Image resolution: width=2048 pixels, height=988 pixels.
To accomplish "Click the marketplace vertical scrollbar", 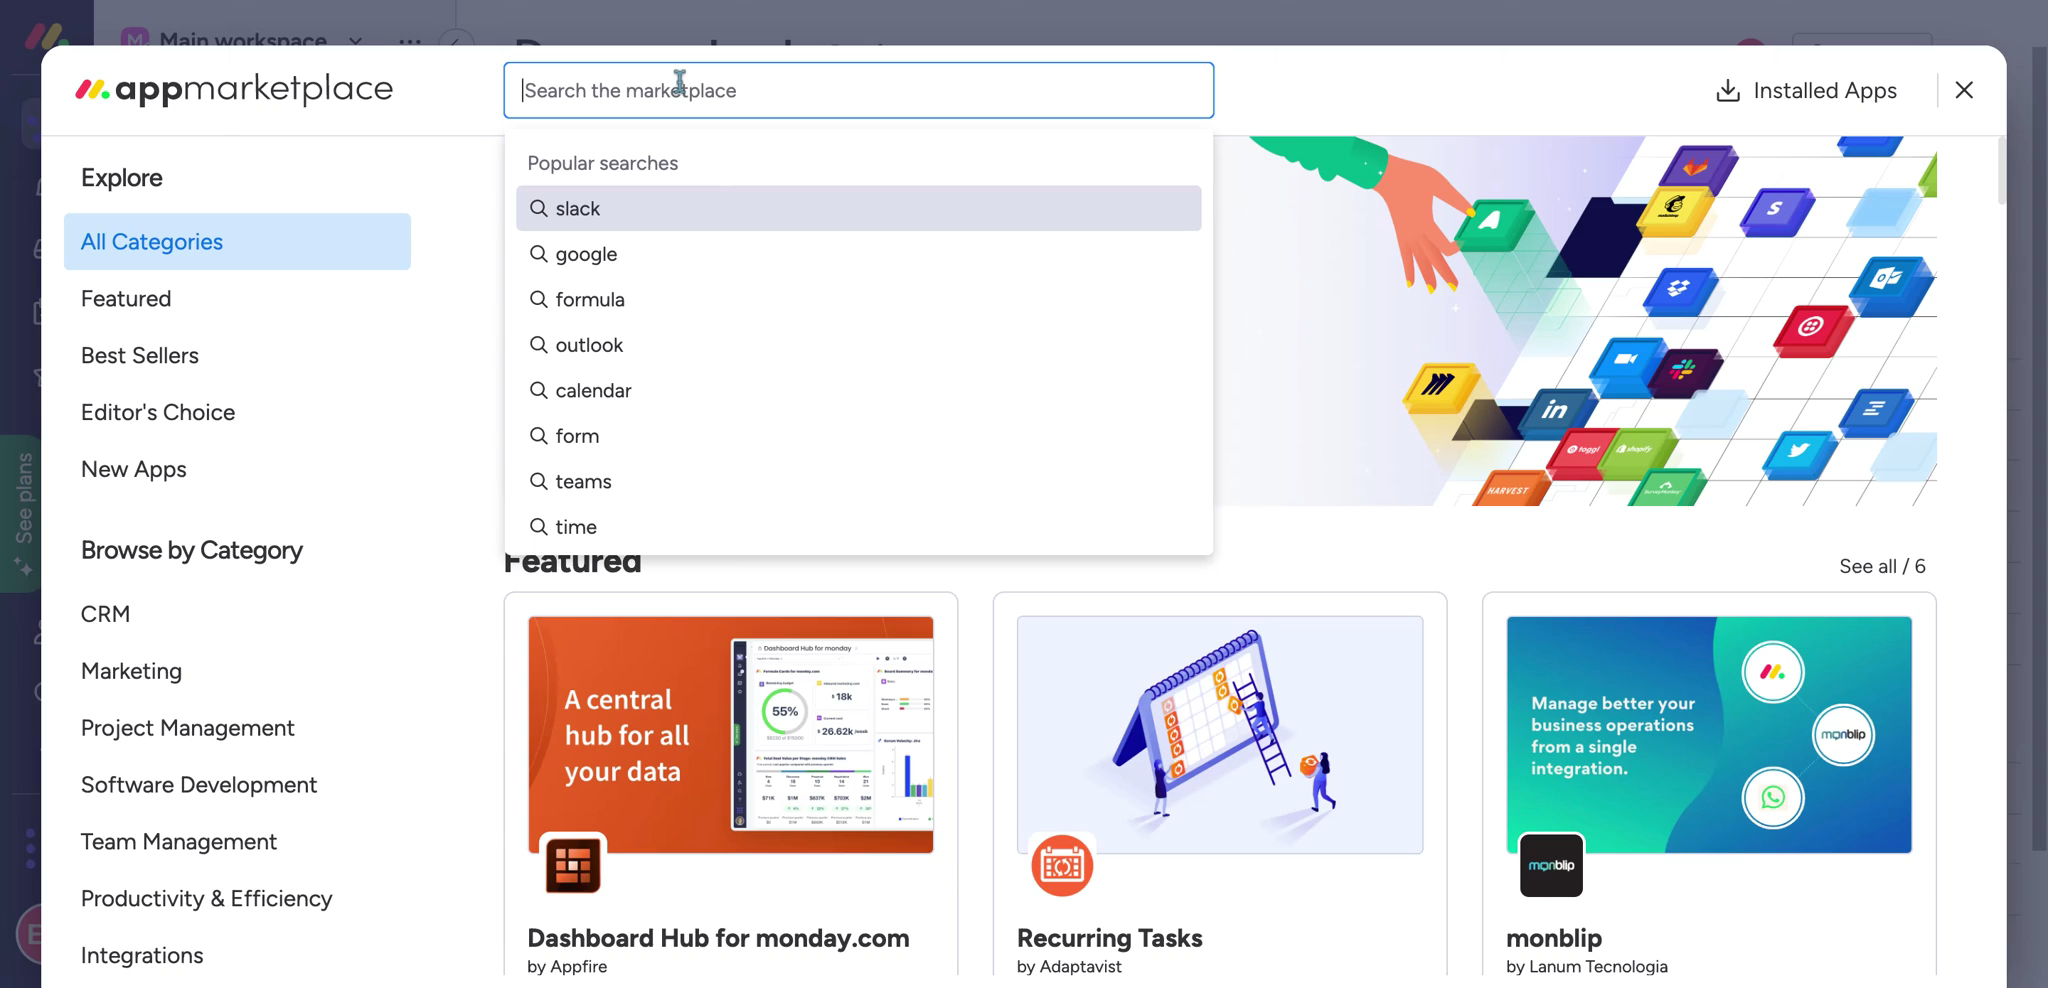I will coord(2001,171).
